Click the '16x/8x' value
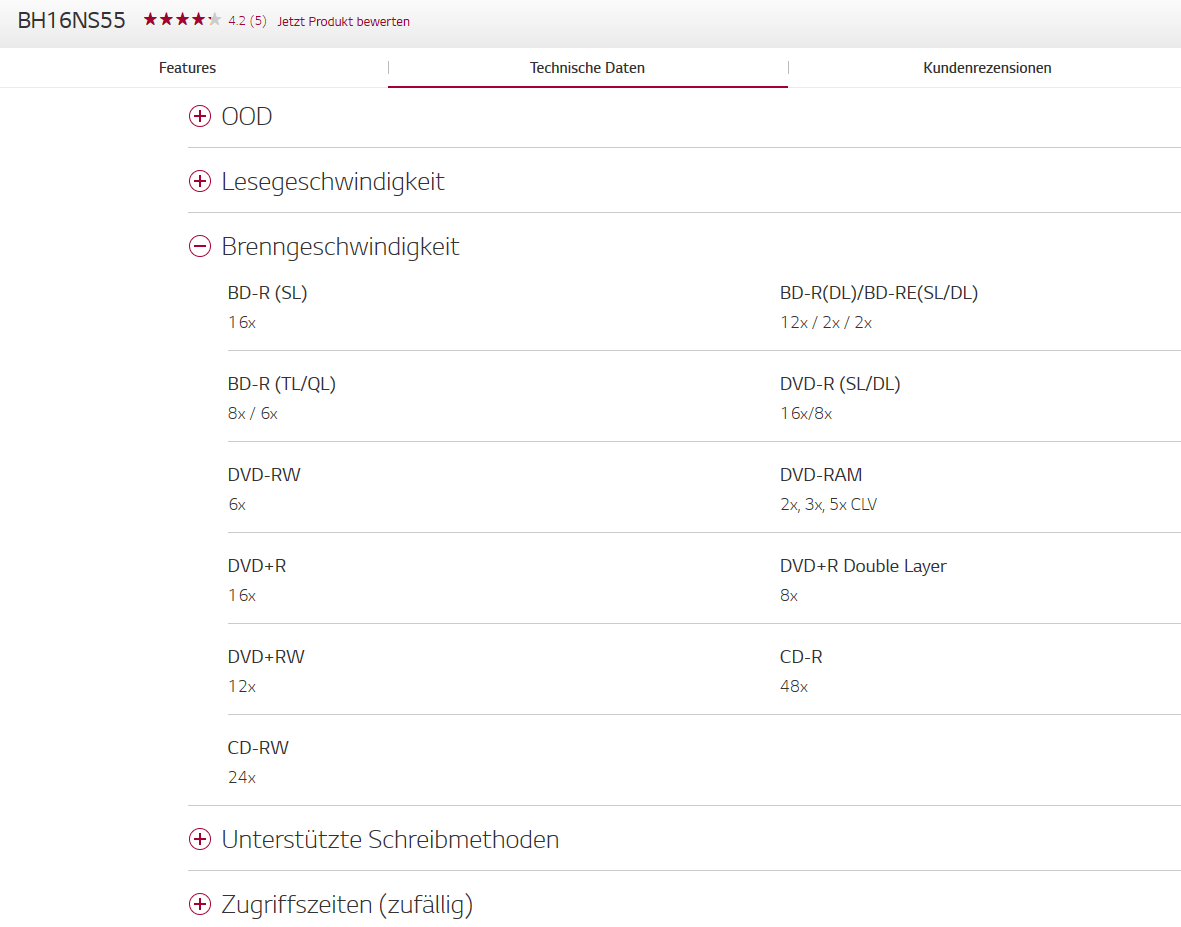The height and width of the screenshot is (927, 1181). [806, 413]
